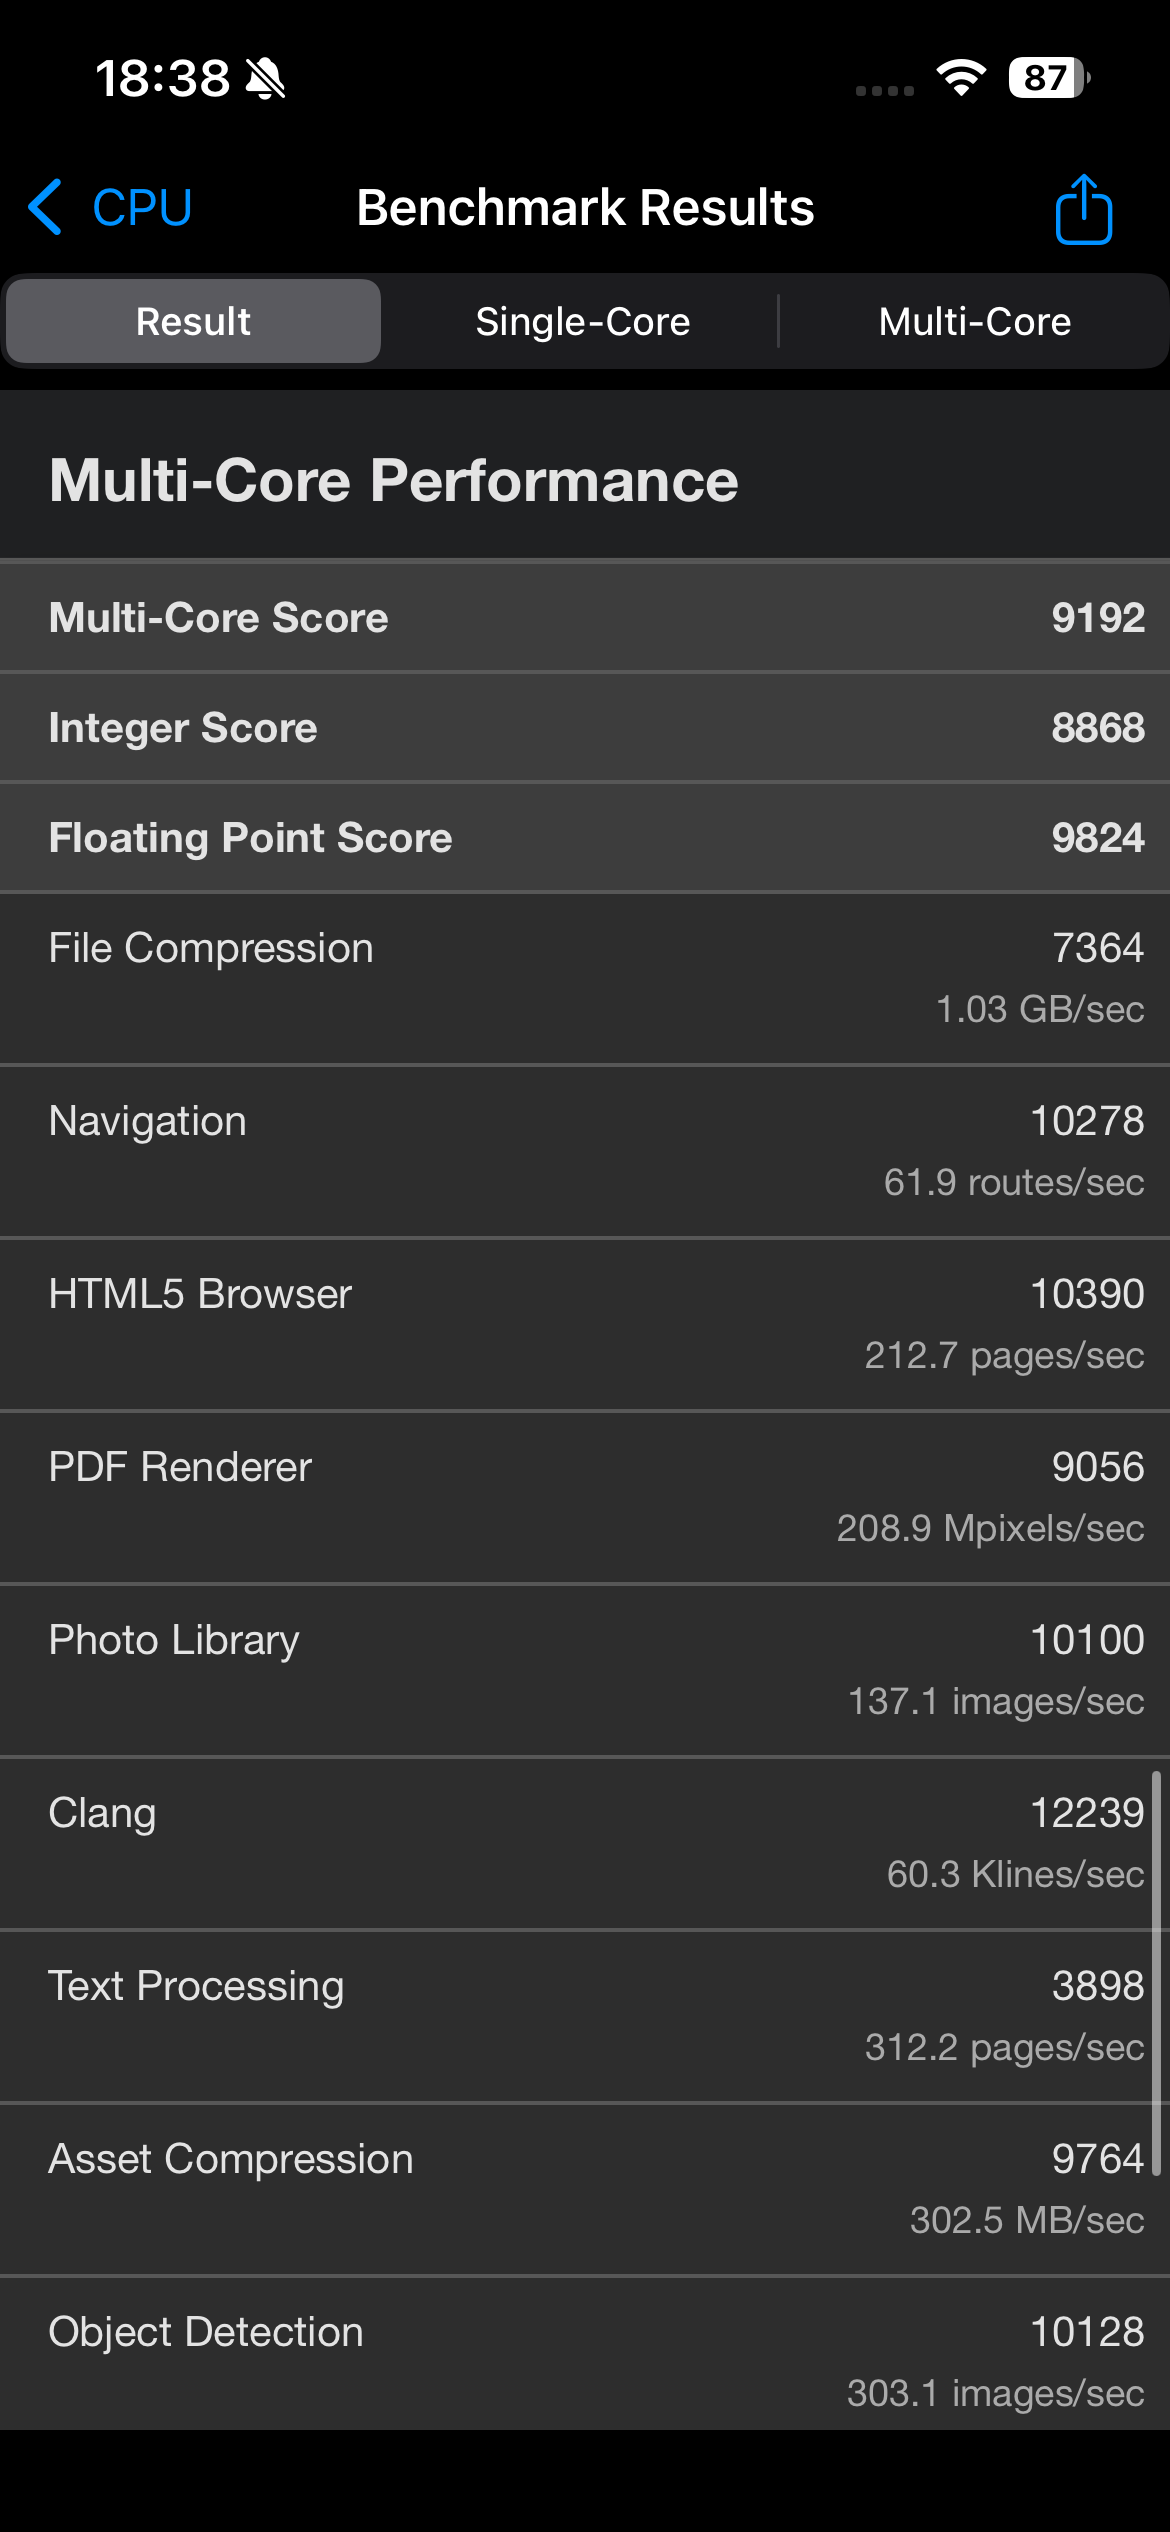Select the Floating Point Score row

tap(585, 837)
